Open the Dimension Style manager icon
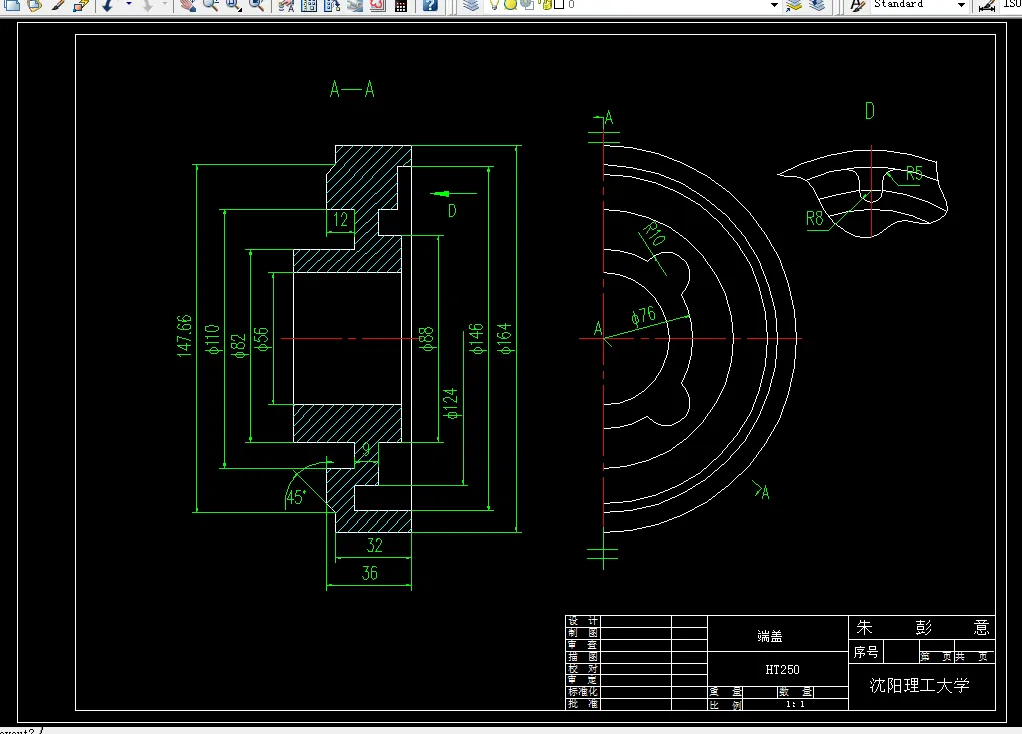Screen dimensions: 1022x734 [x=987, y=5]
